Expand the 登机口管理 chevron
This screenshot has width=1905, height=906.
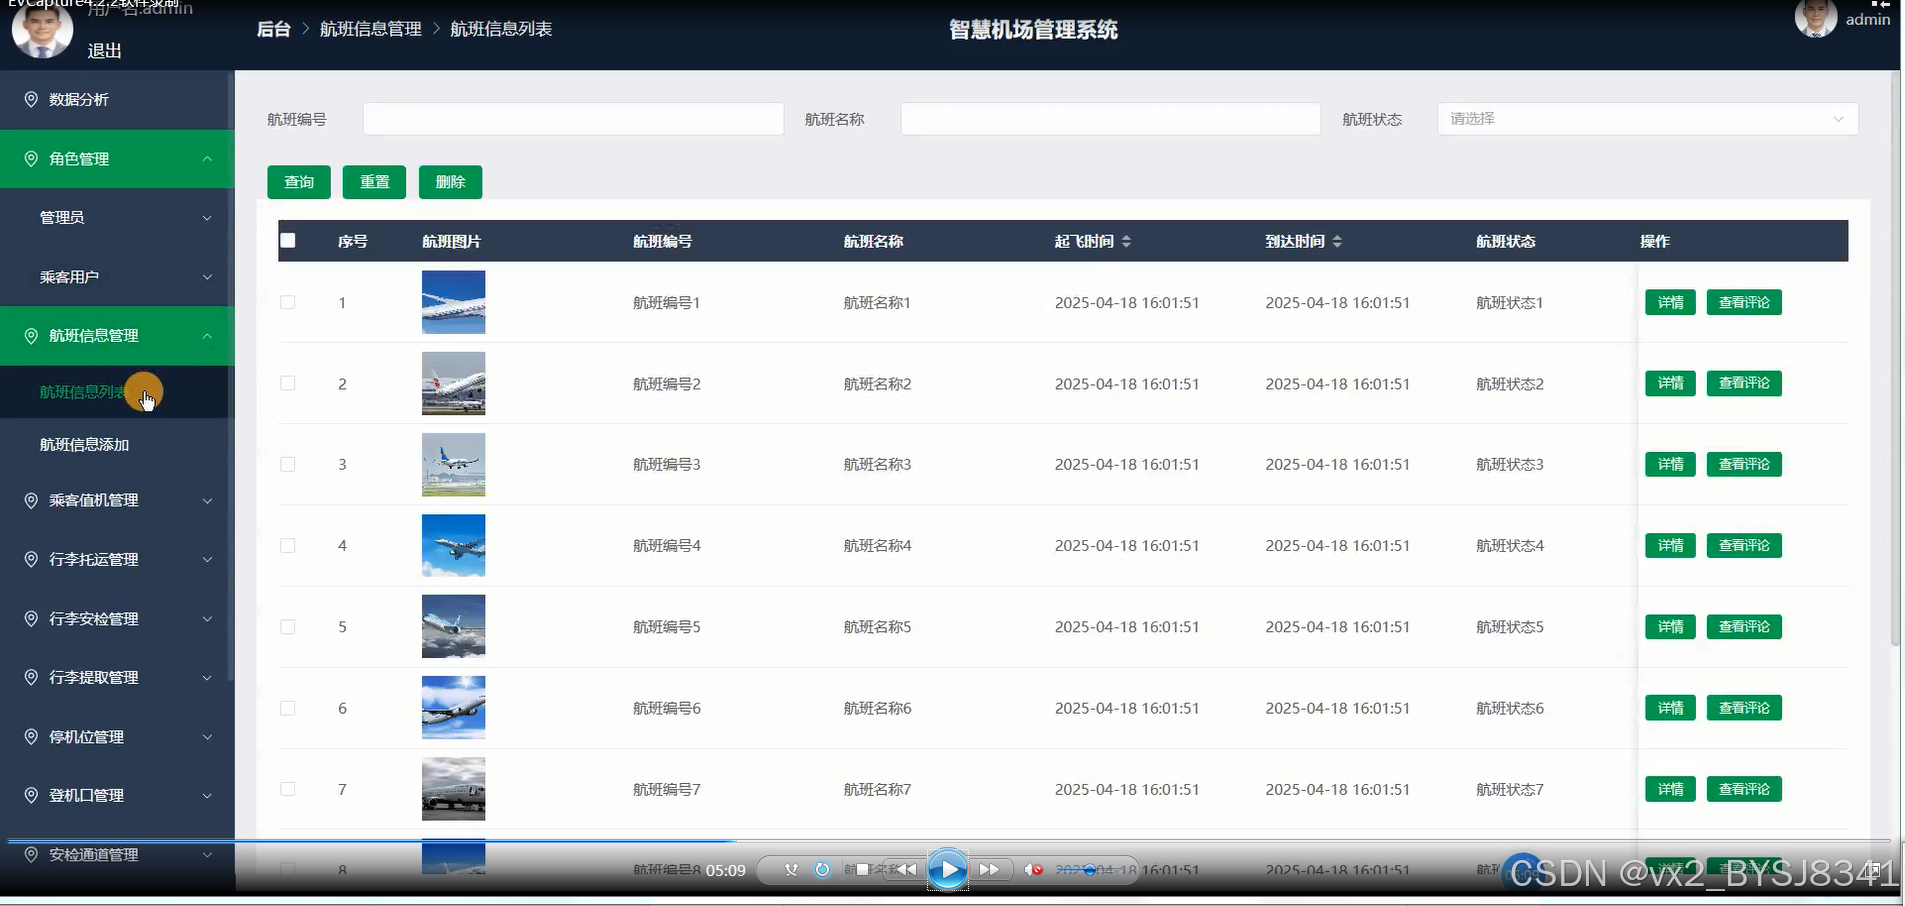pos(207,796)
